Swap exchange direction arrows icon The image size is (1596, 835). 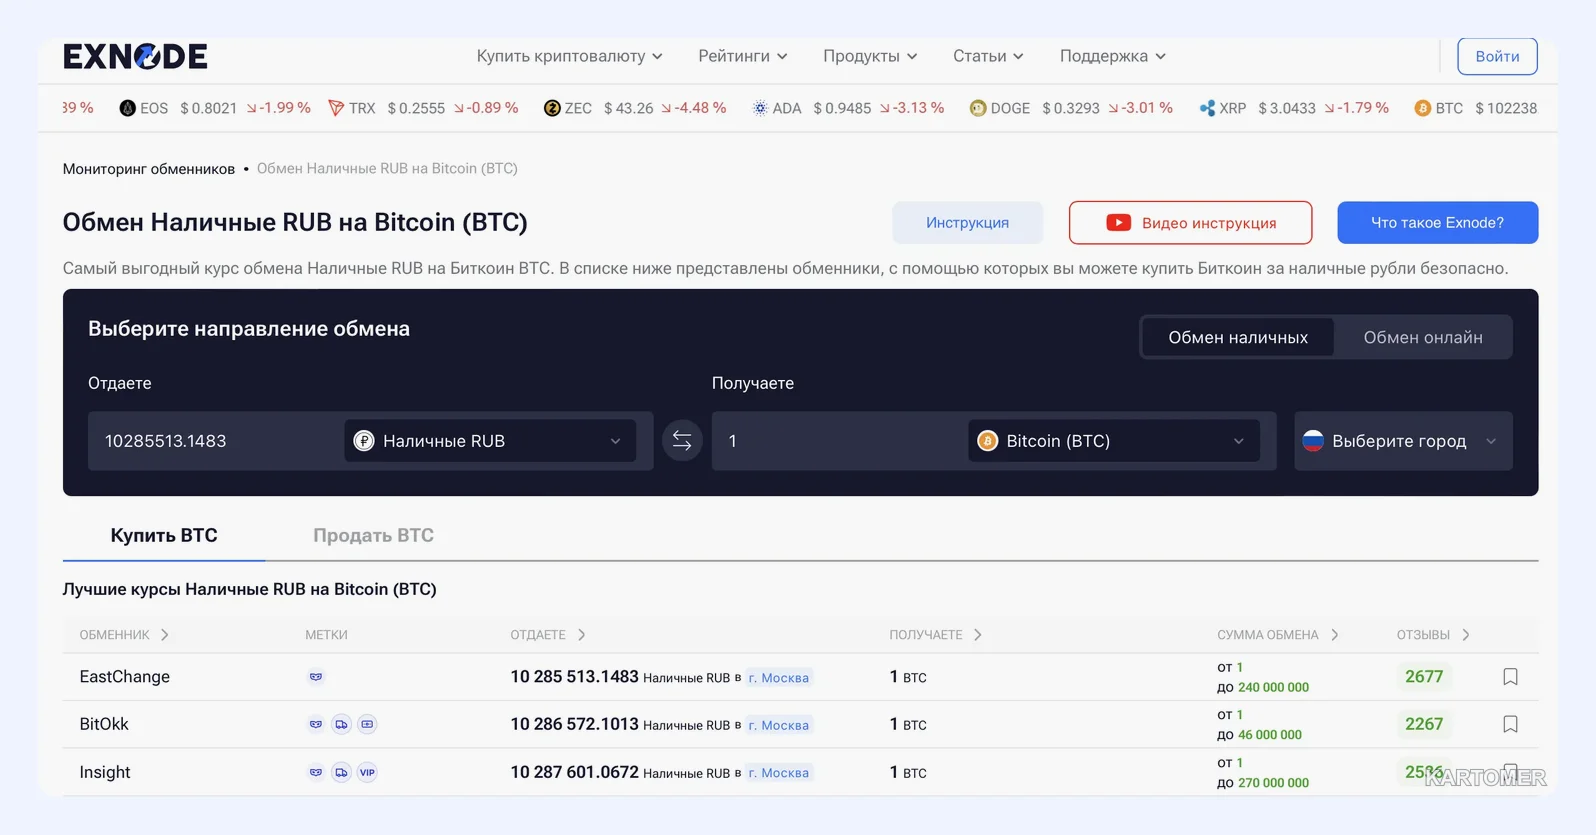(682, 441)
